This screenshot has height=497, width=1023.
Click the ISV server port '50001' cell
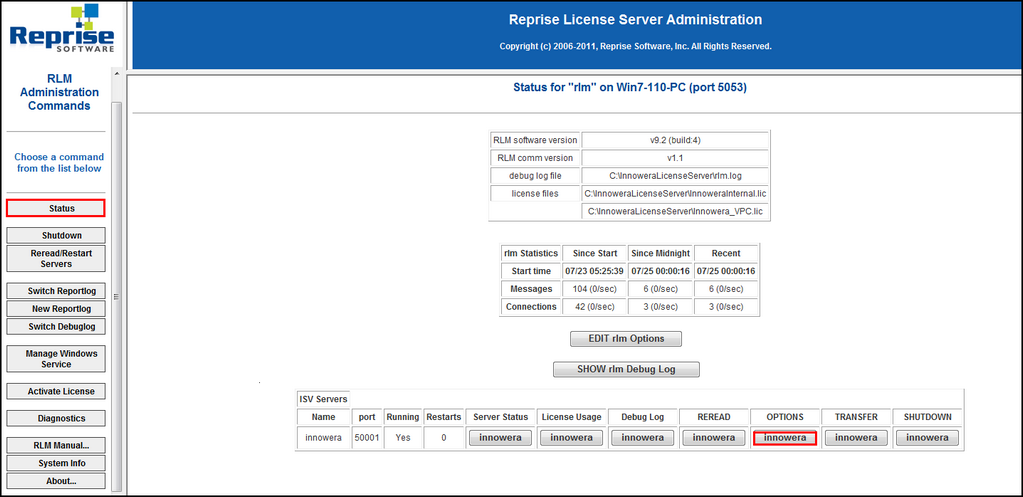(365, 438)
